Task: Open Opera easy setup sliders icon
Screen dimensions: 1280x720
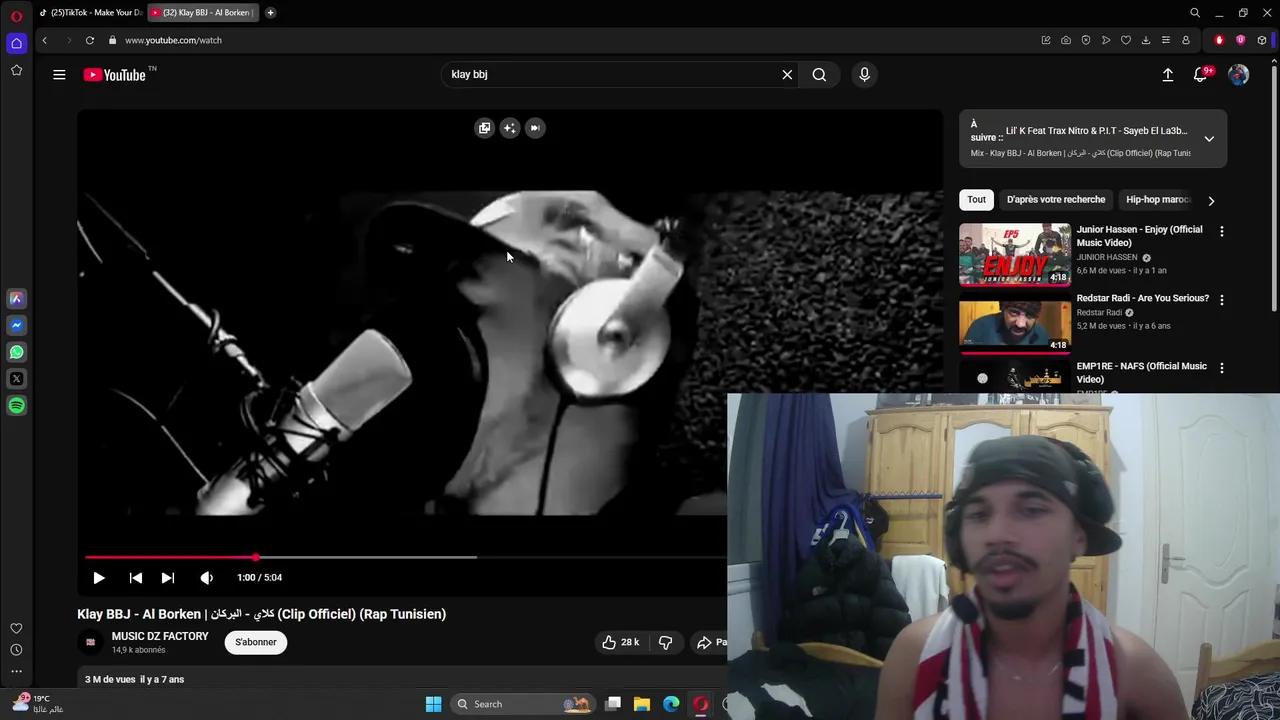Action: (x=1165, y=40)
